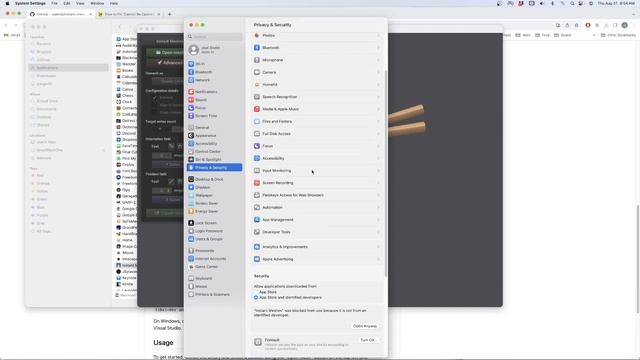640x360 pixels.
Task: Click Open Anyway button
Action: click(365, 326)
